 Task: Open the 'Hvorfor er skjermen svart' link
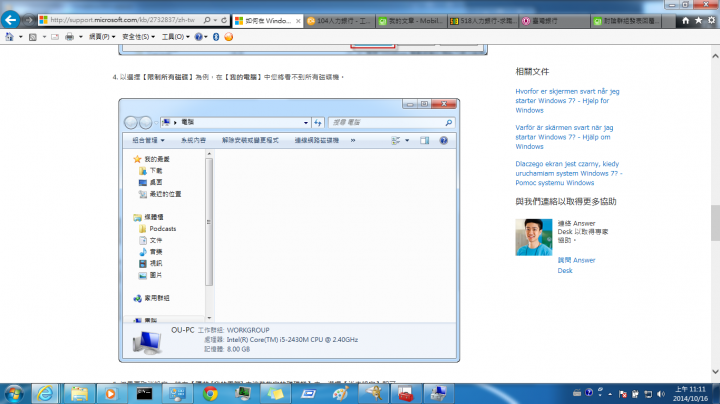[567, 101]
